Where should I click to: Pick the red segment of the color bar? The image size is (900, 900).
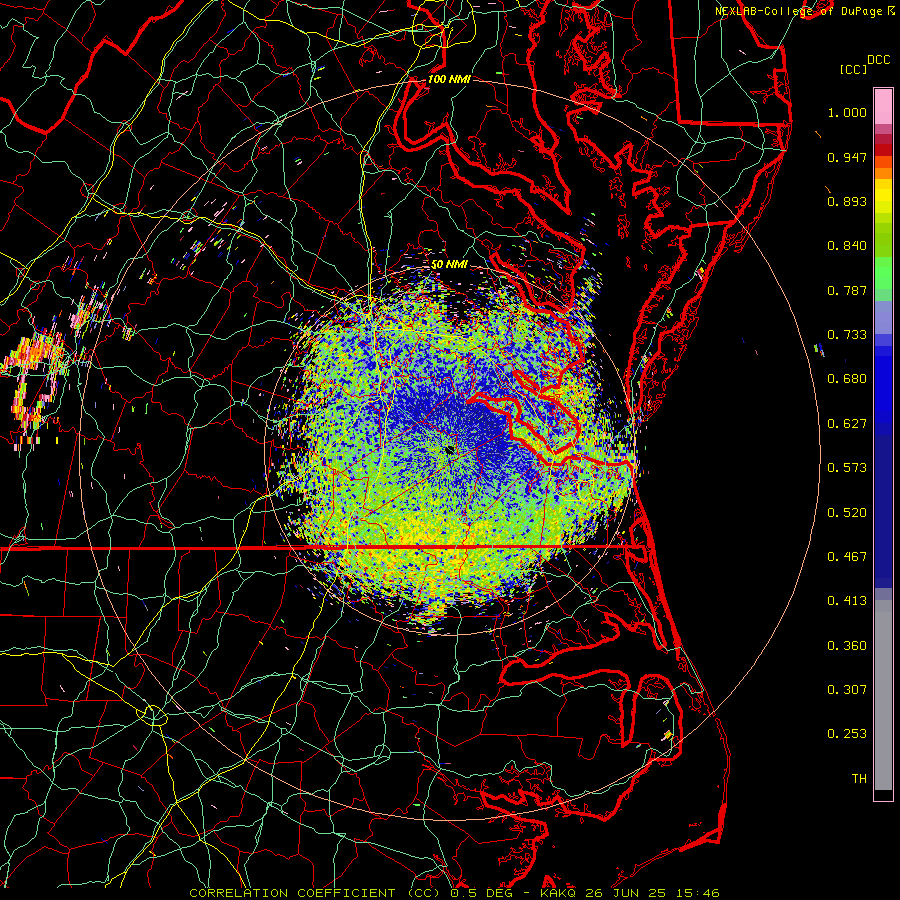click(883, 150)
